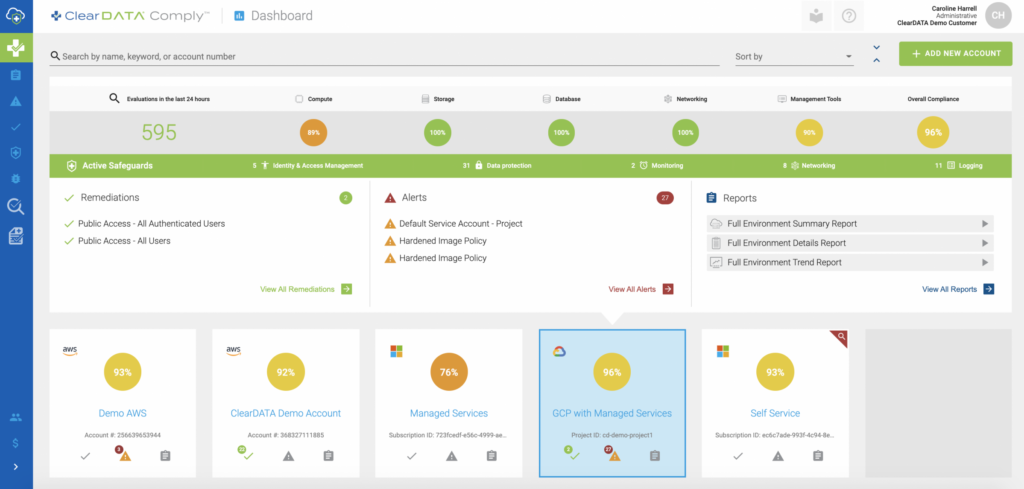Screen dimensions: 1024x489
Task: Open Self Service account link
Action: 775,413
